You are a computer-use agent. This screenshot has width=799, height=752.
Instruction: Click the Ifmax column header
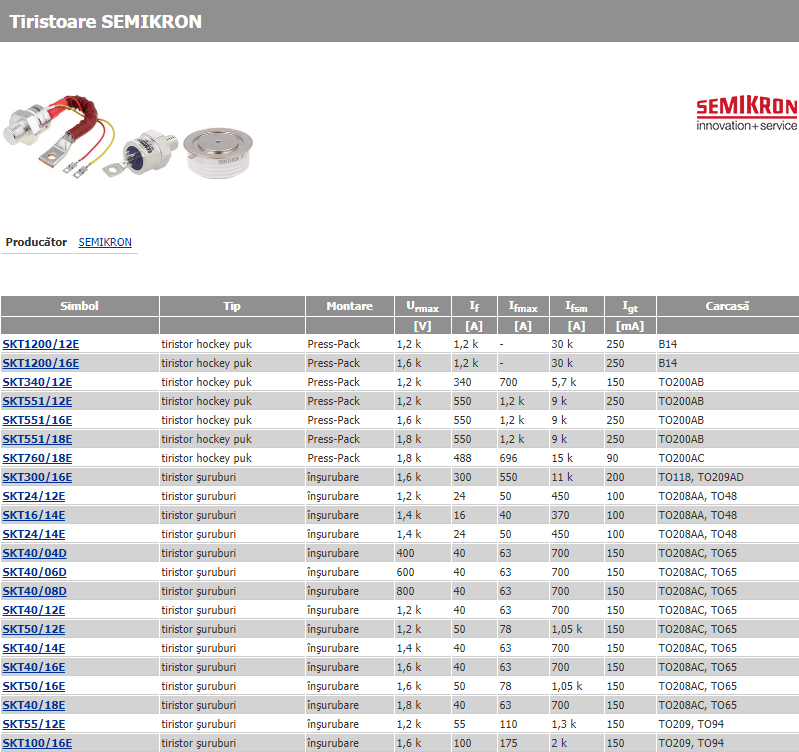point(523,306)
